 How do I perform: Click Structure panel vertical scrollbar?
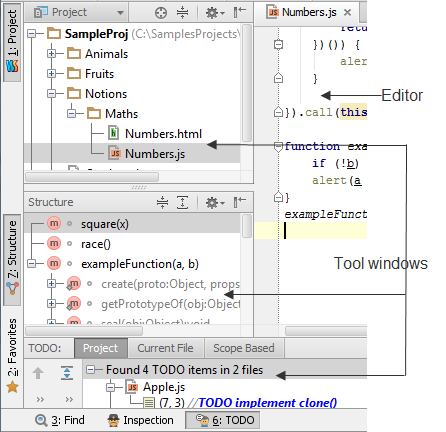pos(247,226)
